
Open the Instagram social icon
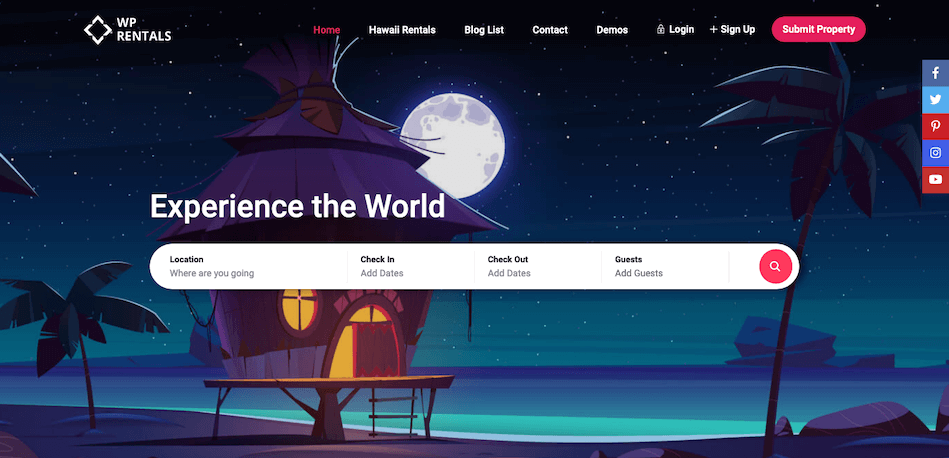(x=935, y=153)
